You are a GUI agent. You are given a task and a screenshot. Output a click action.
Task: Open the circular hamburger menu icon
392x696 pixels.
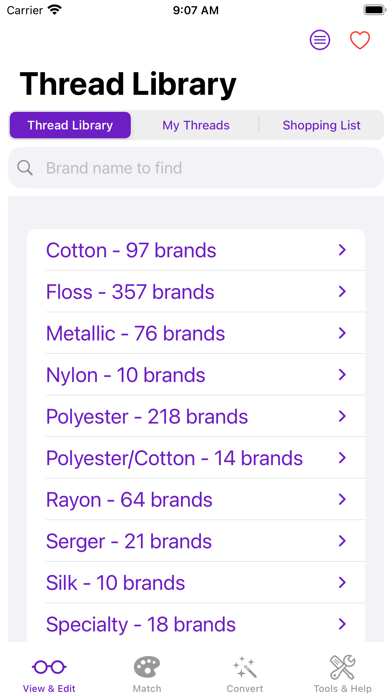coord(320,40)
